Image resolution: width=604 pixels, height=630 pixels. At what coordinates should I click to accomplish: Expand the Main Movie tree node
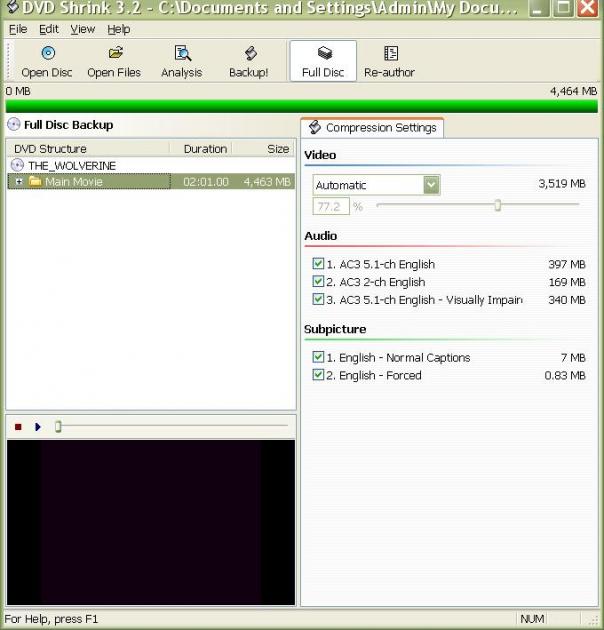(x=19, y=182)
